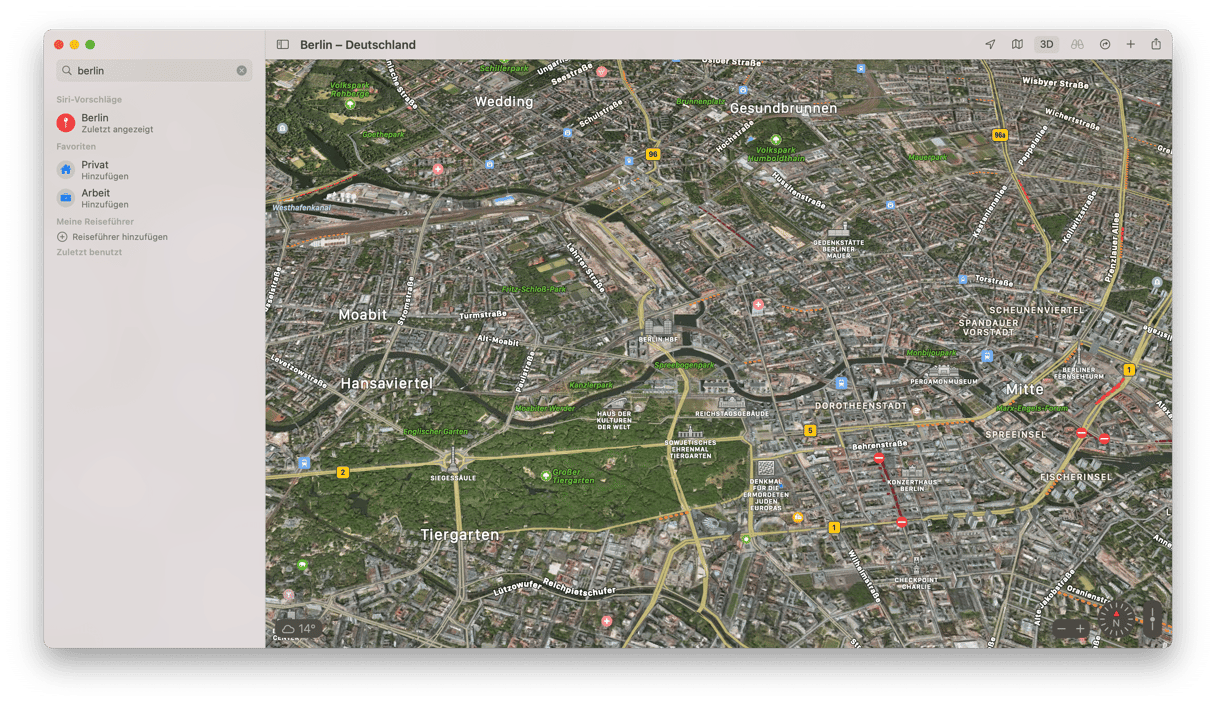The image size is (1216, 706).
Task: Zoom in with the map plus button
Action: [x=1080, y=629]
